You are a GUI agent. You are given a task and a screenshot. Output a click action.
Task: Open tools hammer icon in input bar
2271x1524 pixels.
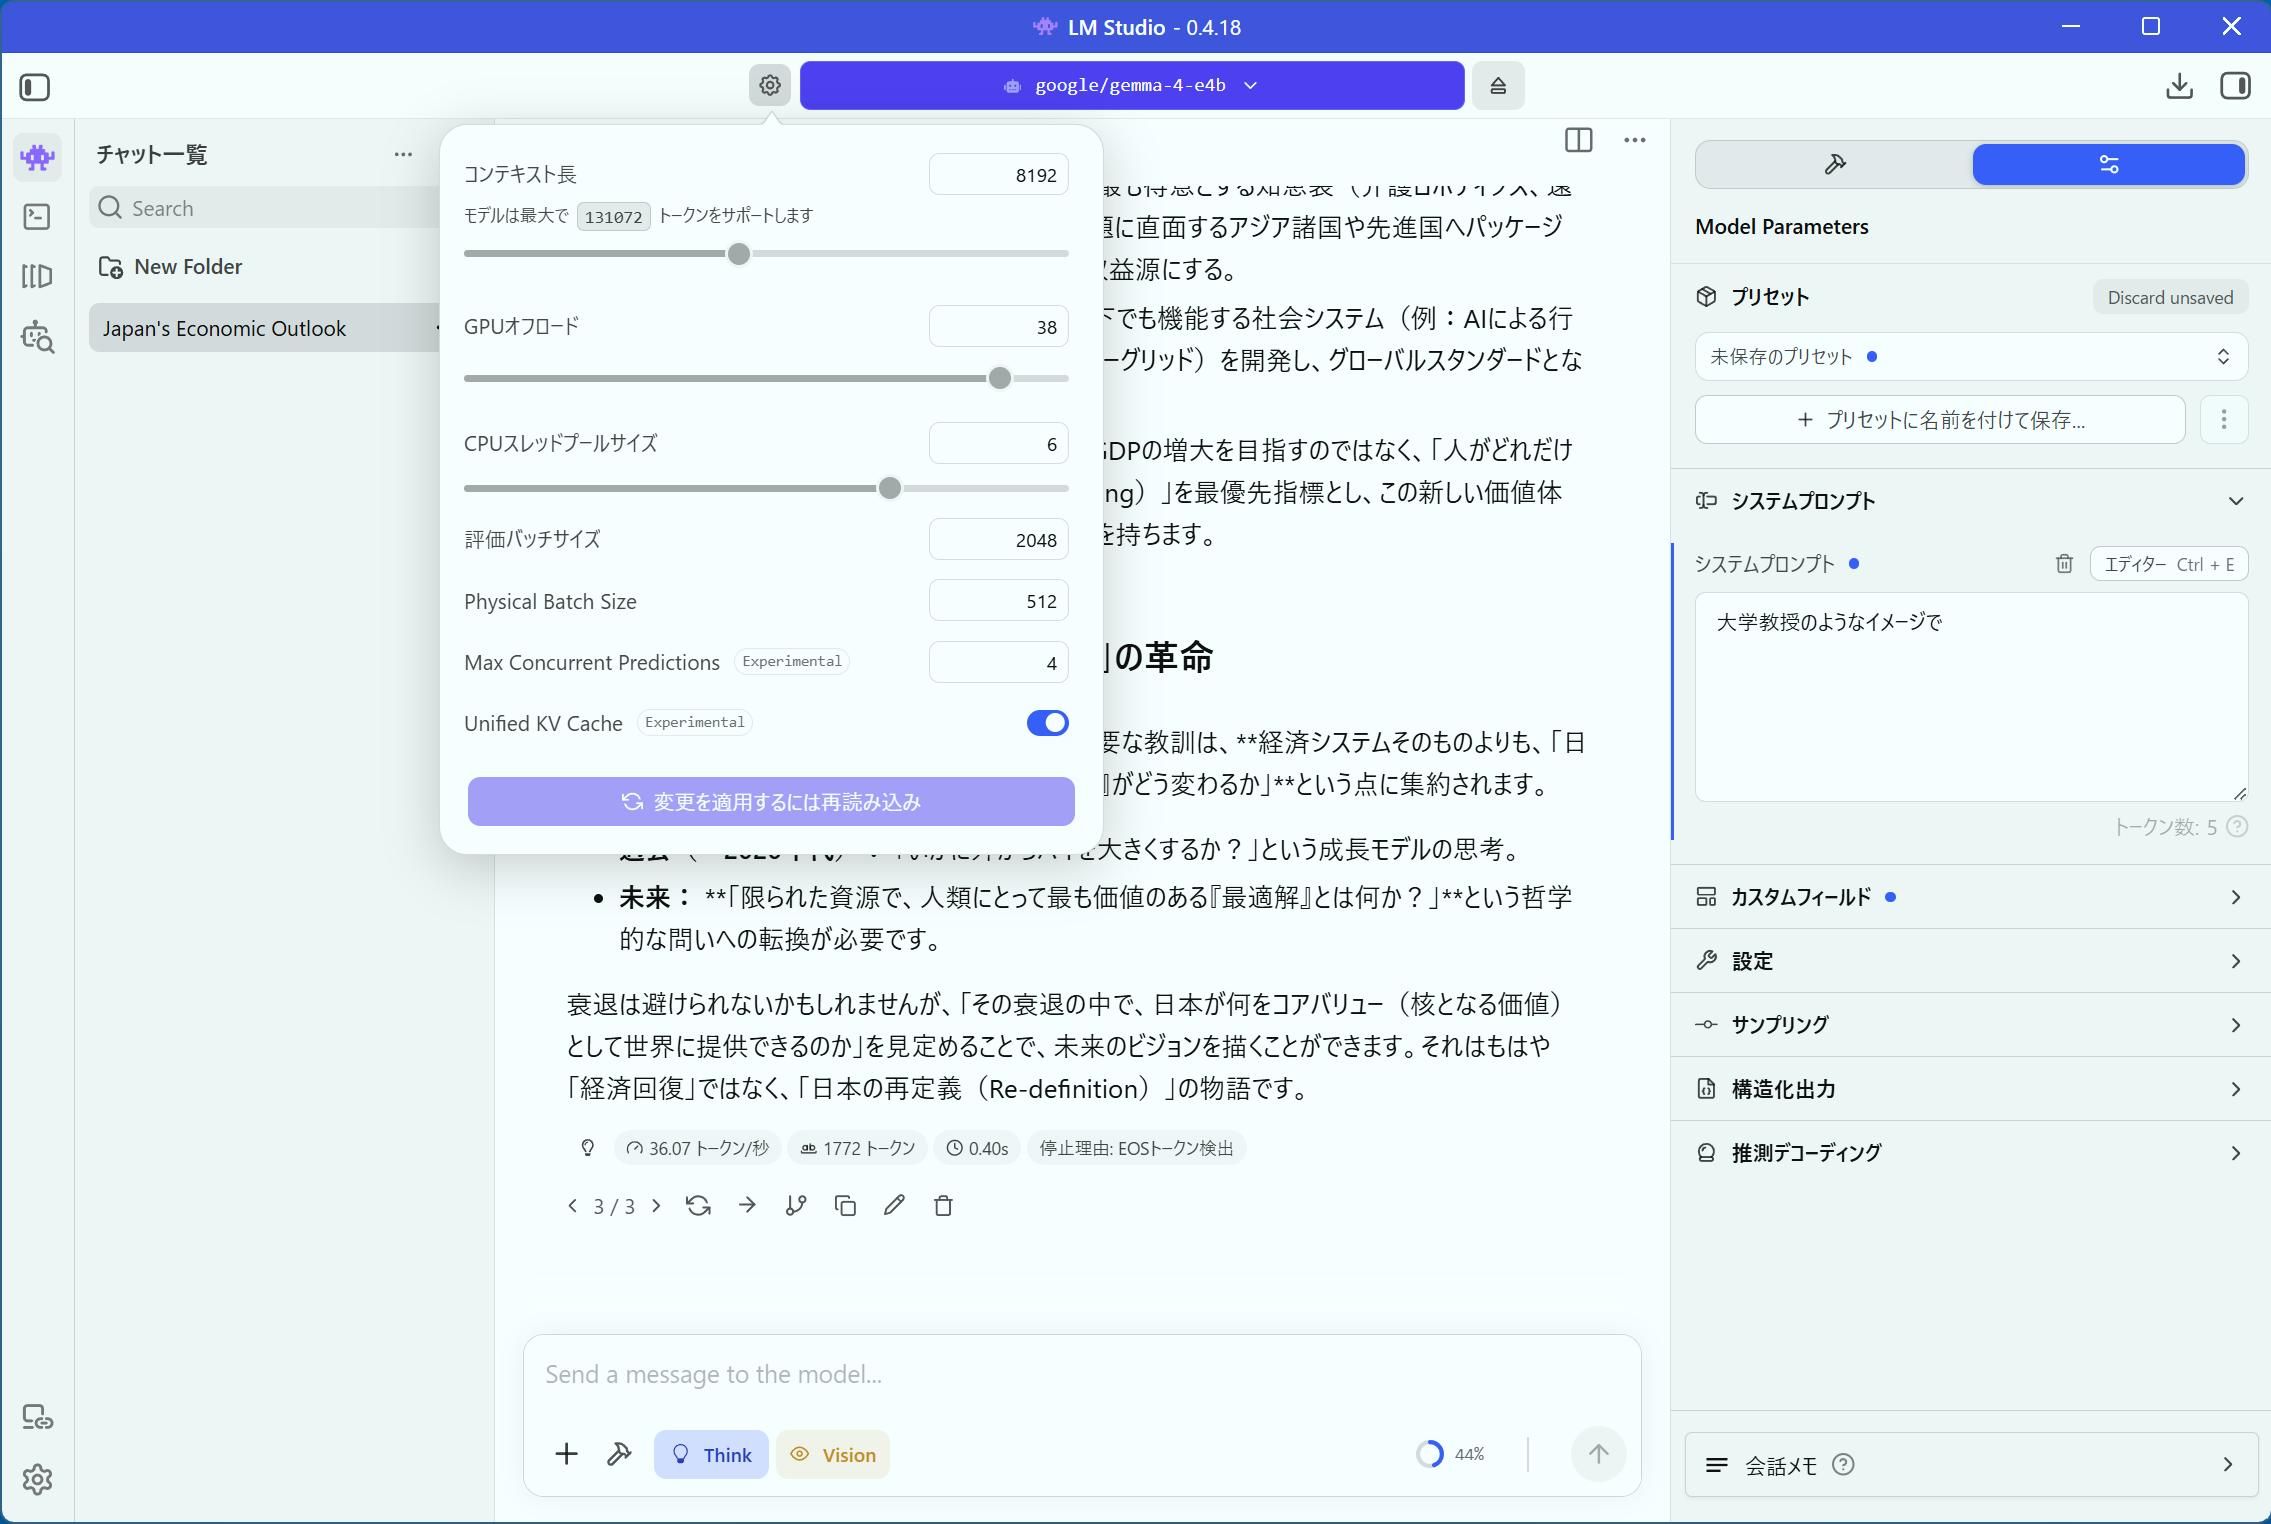[619, 1454]
